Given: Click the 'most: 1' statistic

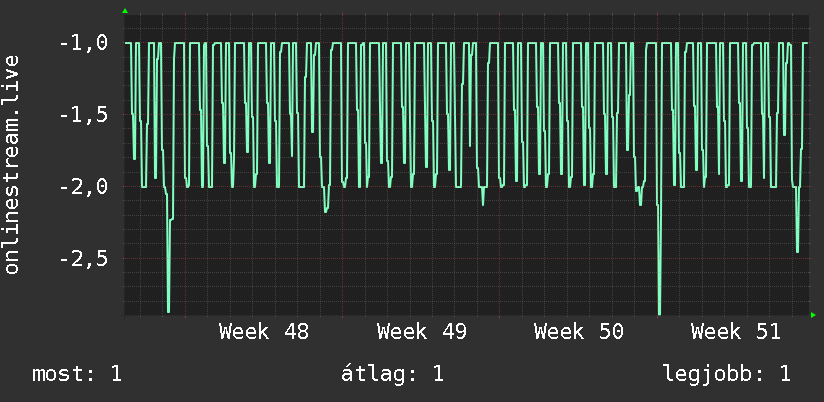Looking at the screenshot, I should click(x=77, y=374).
